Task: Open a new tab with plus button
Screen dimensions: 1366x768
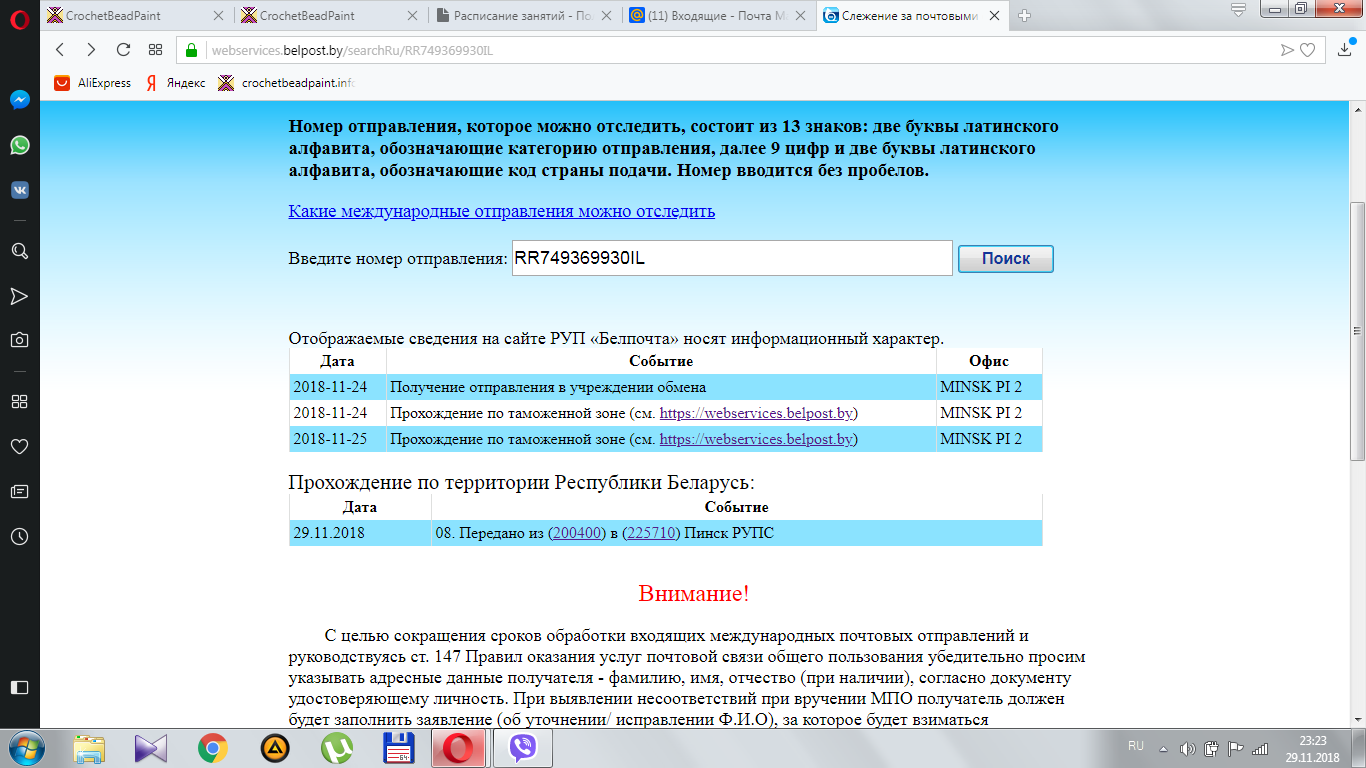Action: coord(1024,15)
